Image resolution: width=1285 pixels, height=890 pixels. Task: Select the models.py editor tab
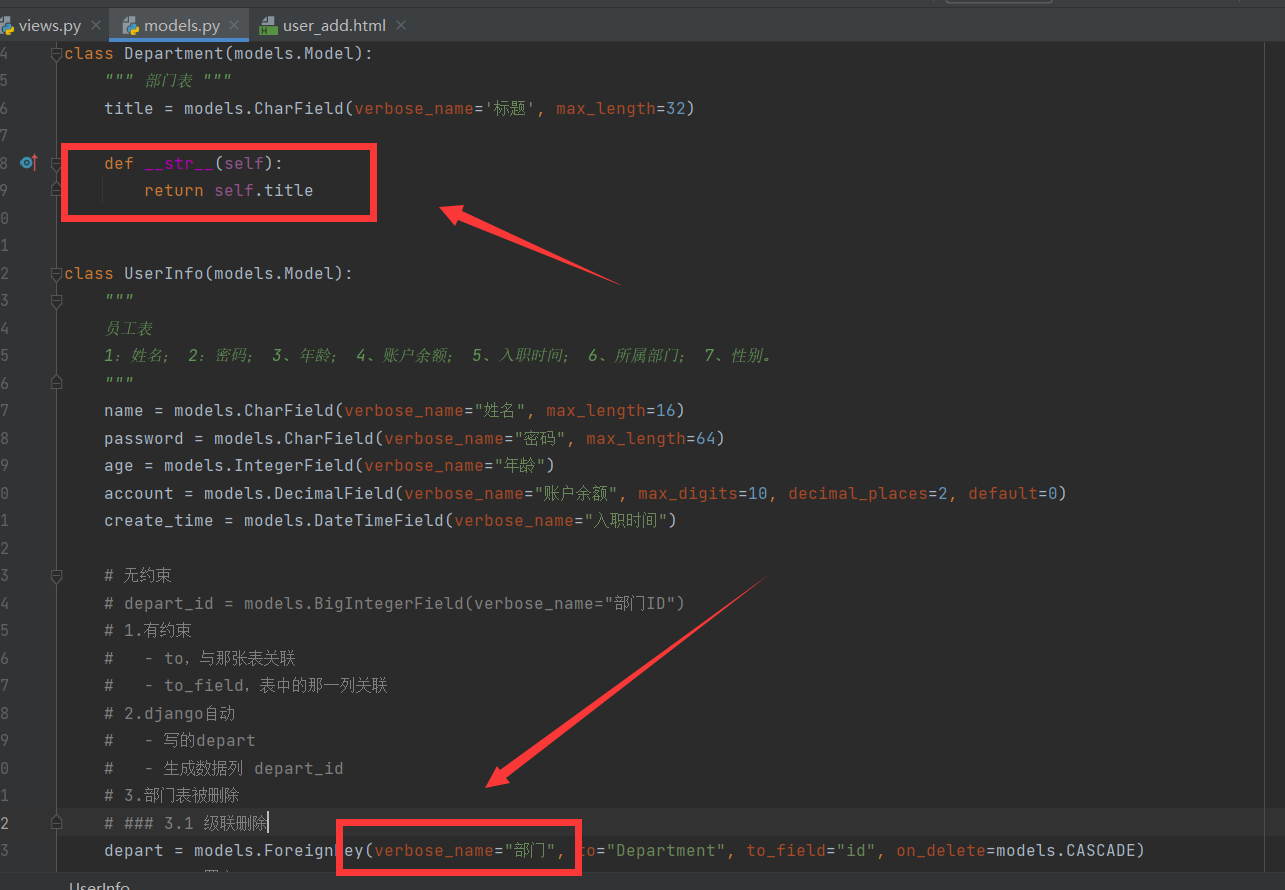(181, 25)
